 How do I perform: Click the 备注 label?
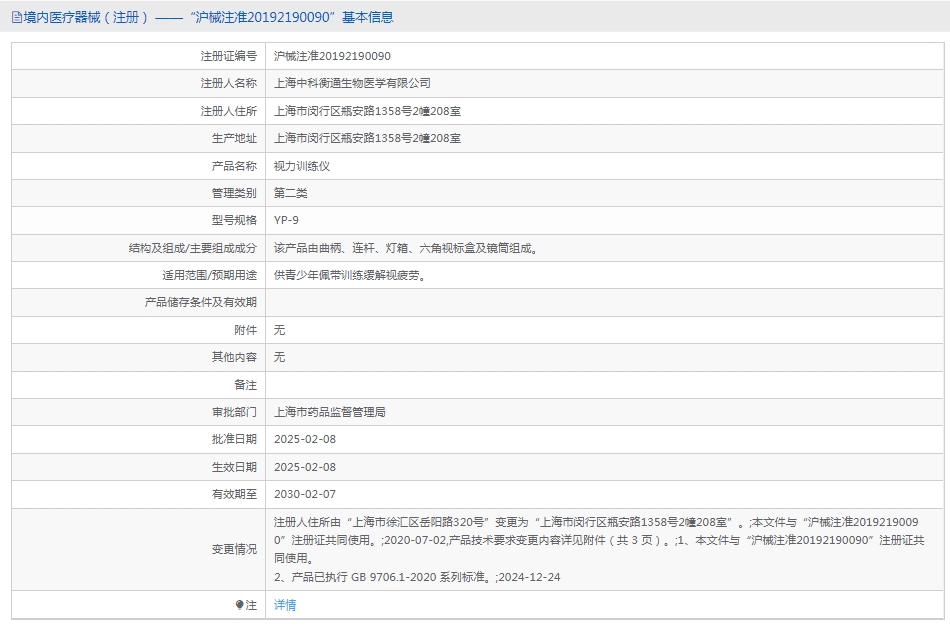click(x=245, y=385)
